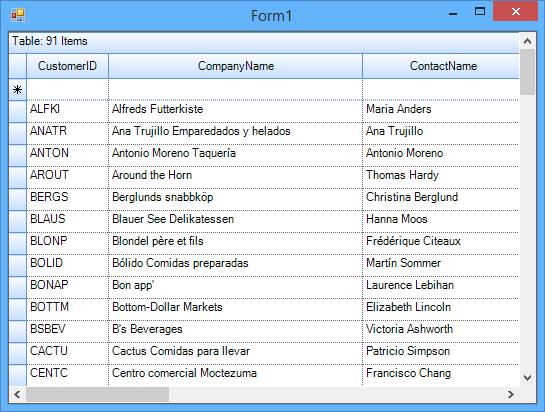Sort by the CustomerID column header

tap(67, 66)
